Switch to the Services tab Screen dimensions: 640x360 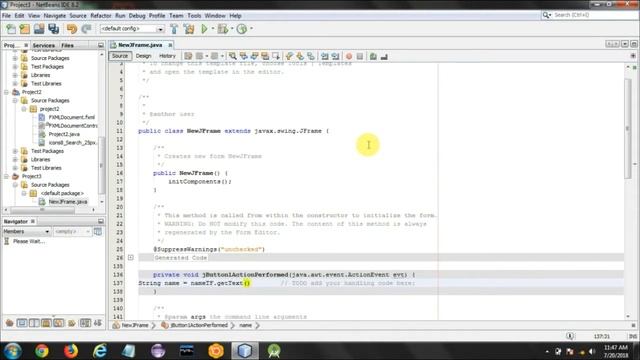pyautogui.click(x=44, y=45)
